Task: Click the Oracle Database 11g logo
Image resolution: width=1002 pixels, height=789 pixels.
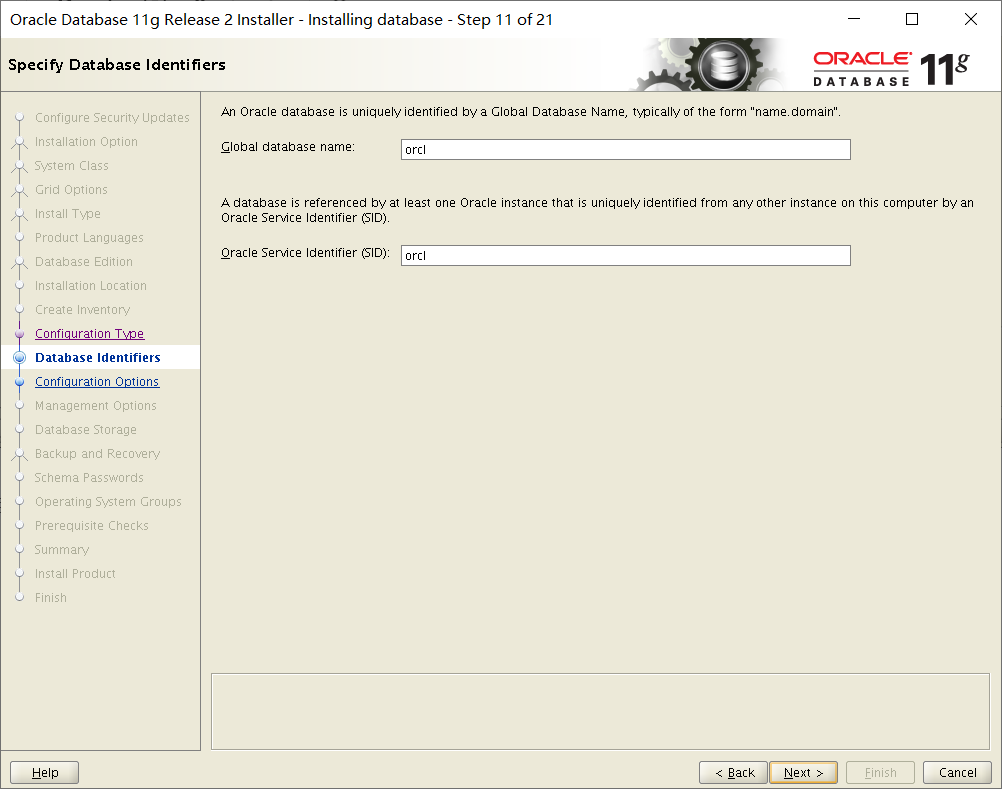Action: 891,68
